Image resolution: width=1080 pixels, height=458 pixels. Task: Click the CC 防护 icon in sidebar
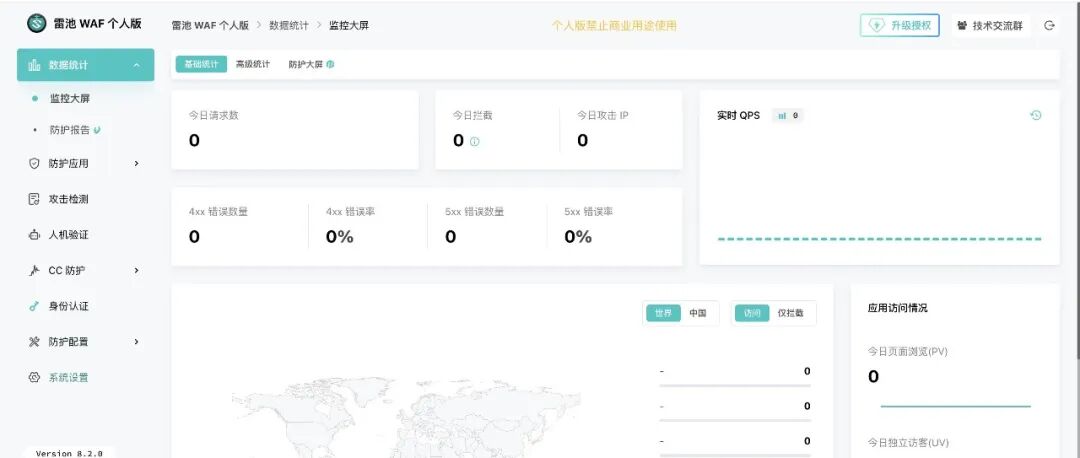click(x=34, y=271)
